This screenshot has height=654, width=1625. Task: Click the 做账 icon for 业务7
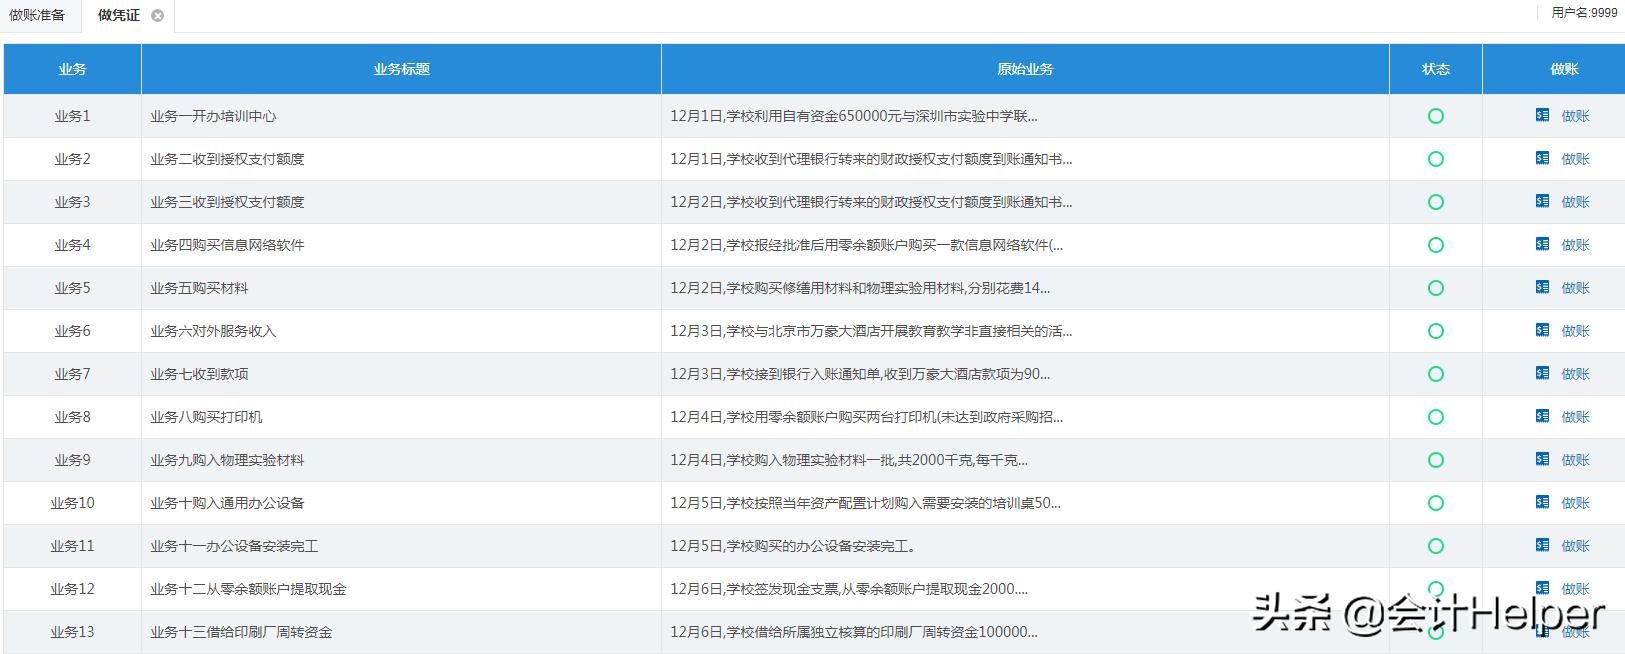click(x=1542, y=373)
